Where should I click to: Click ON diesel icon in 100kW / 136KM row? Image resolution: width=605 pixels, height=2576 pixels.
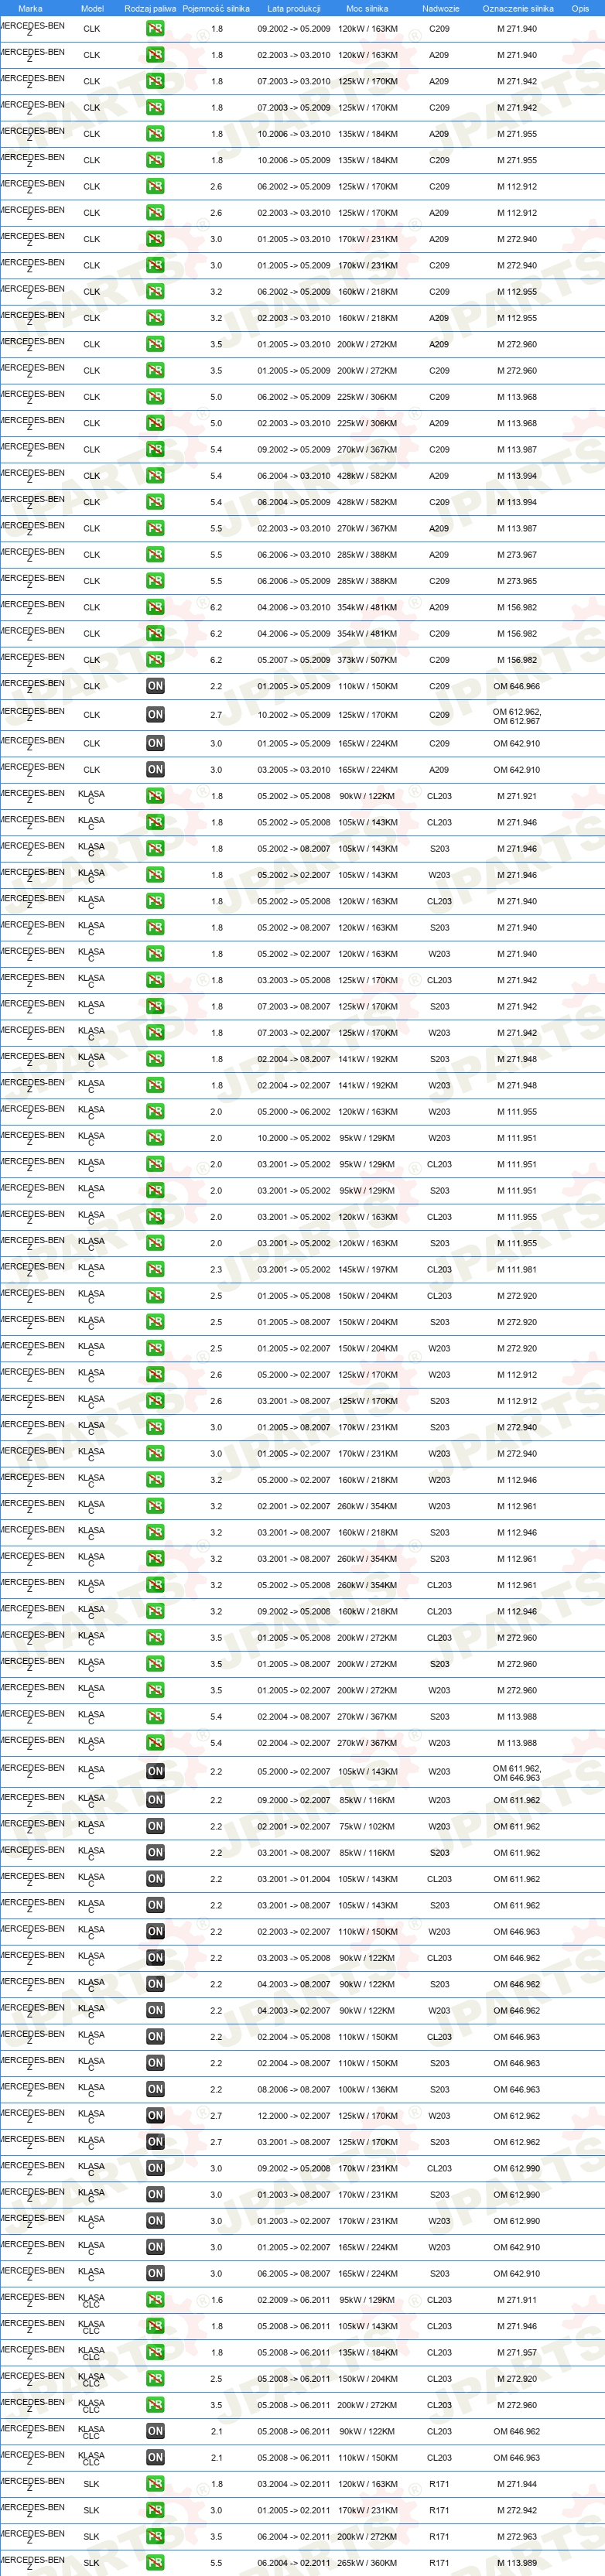click(155, 2089)
